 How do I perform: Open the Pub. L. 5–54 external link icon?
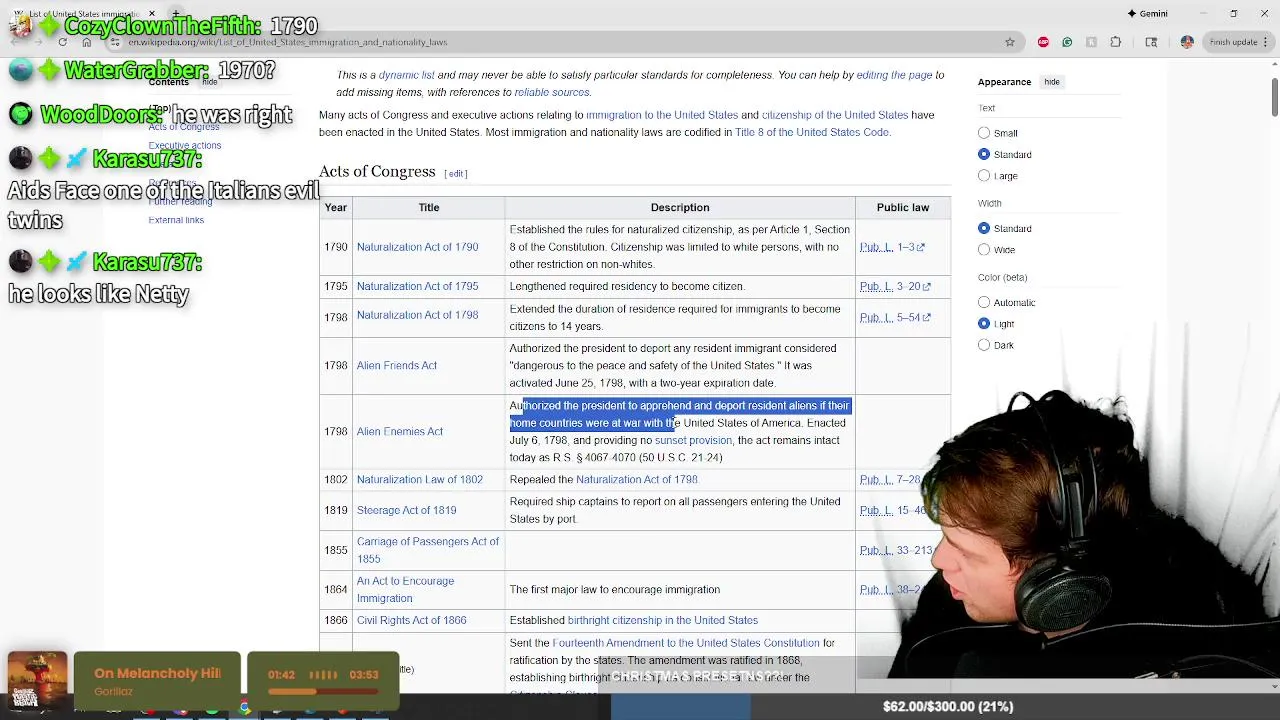point(927,318)
